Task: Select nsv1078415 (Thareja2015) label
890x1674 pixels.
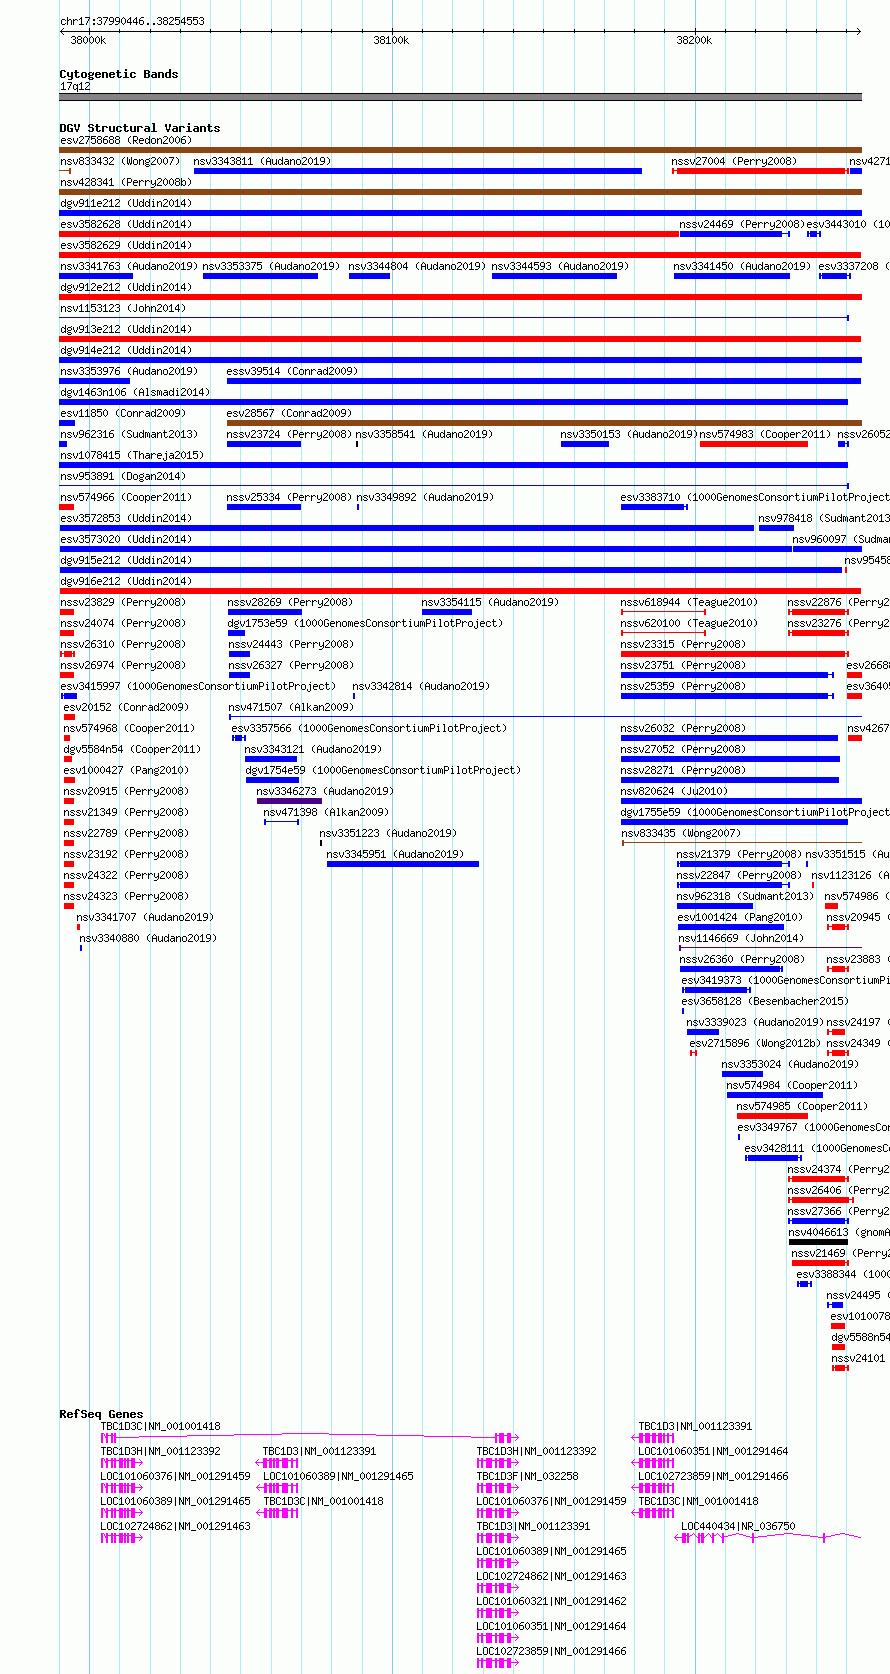Action: coord(131,455)
